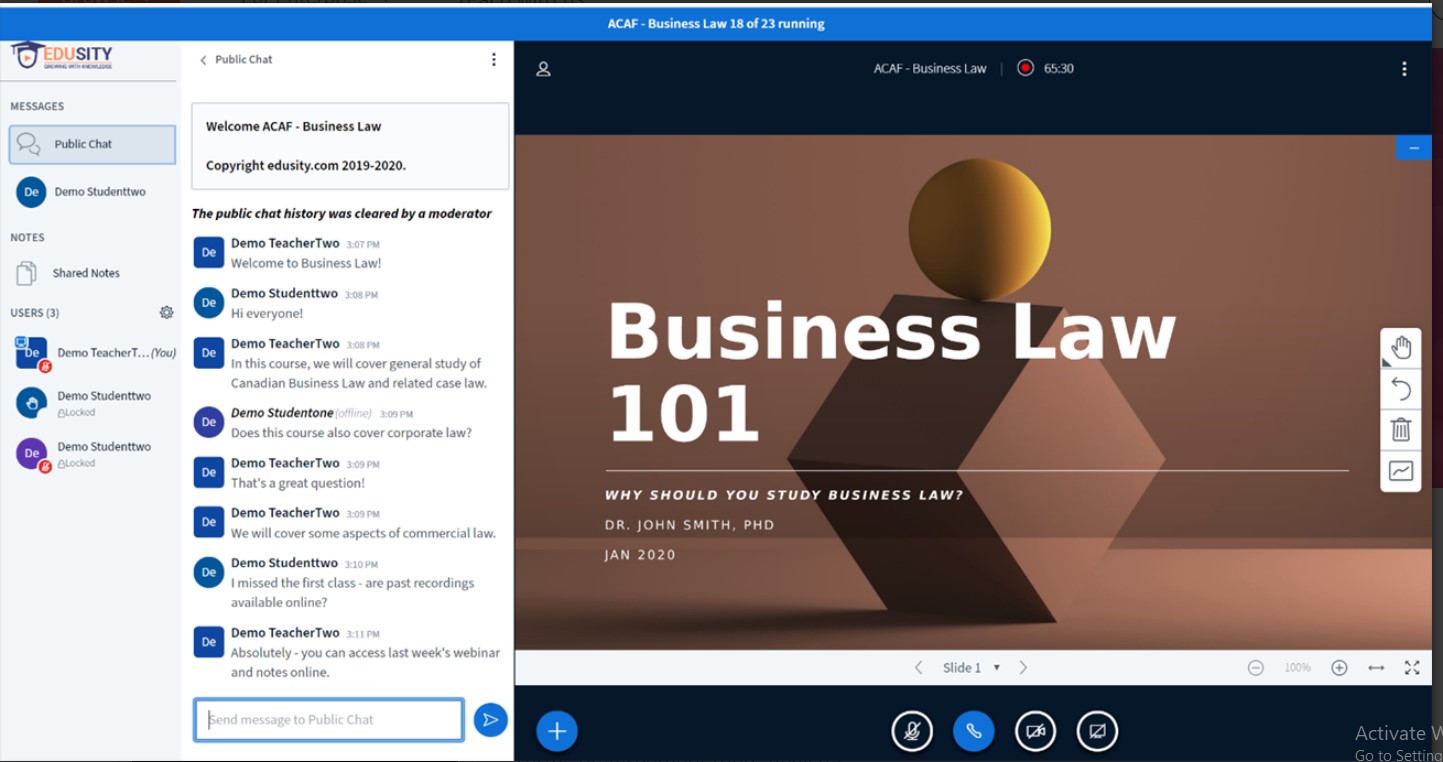
Task: Select the hand pan tool
Action: [x=1401, y=348]
